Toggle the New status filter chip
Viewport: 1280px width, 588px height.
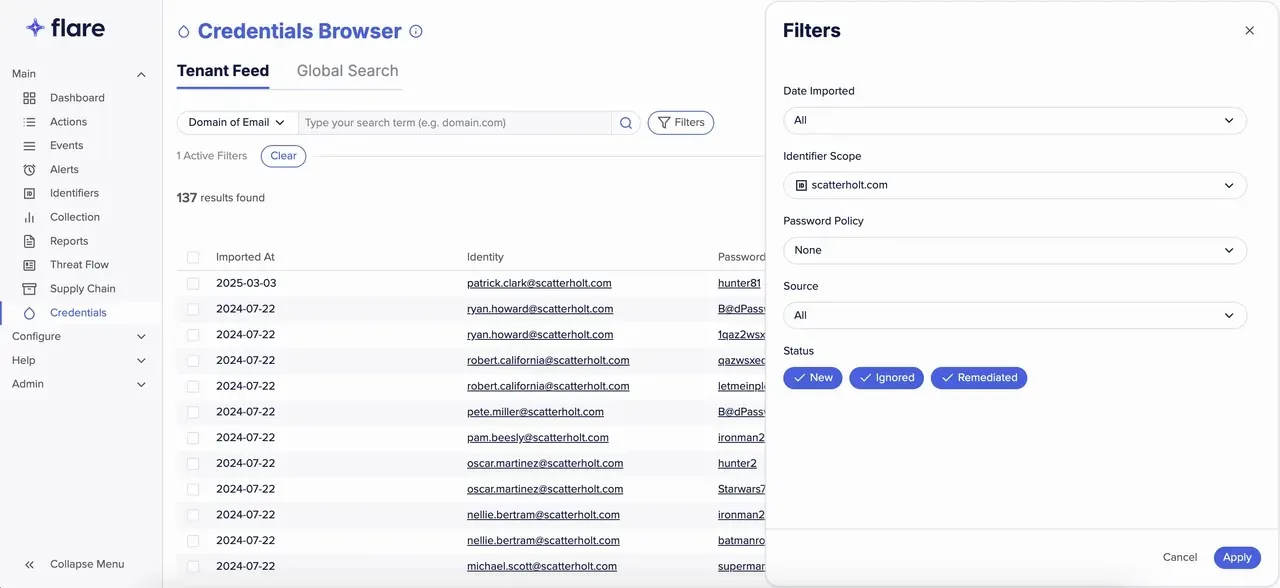click(813, 378)
